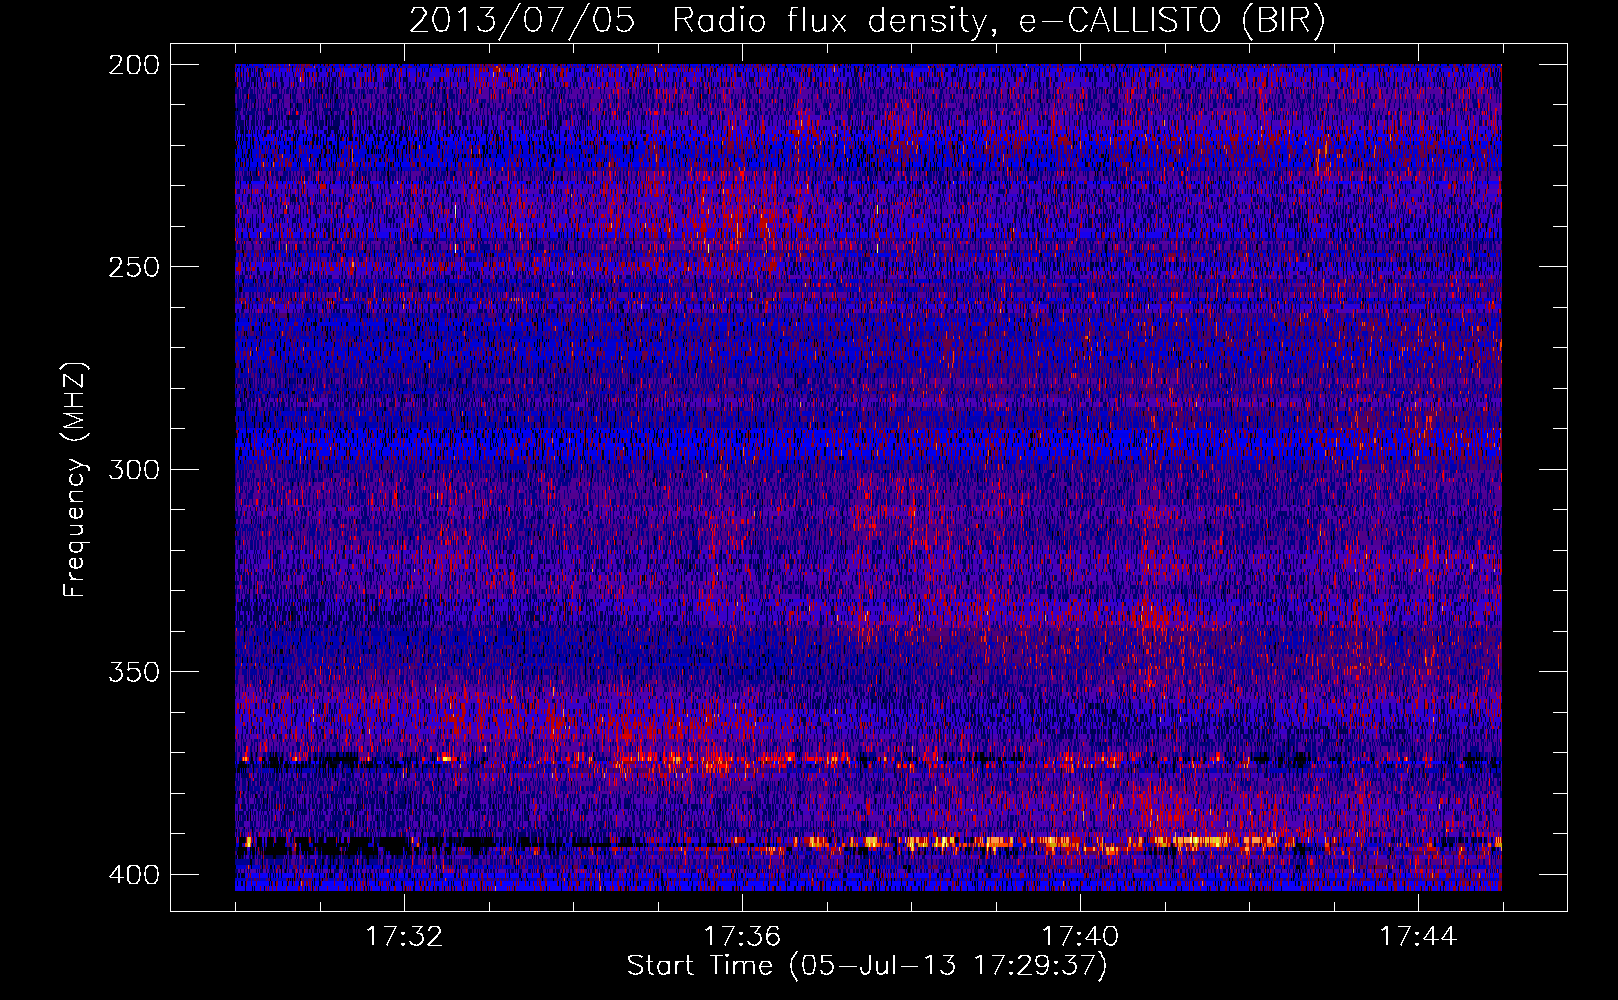Click the 400 frequency tick label
Viewport: 1618px width, 1000px height.
pos(133,874)
